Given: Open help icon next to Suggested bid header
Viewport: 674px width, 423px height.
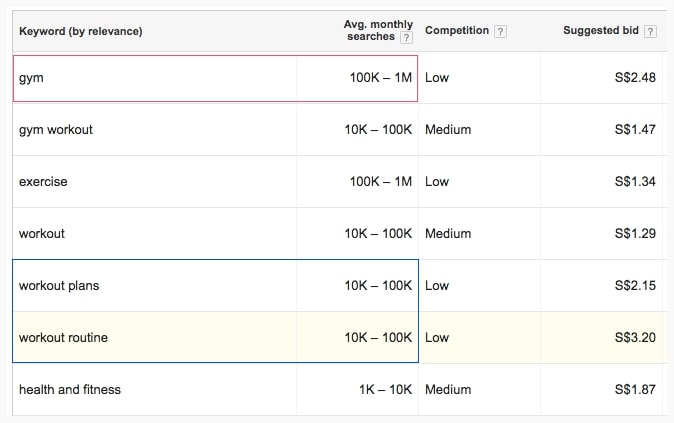Looking at the screenshot, I should click(650, 31).
